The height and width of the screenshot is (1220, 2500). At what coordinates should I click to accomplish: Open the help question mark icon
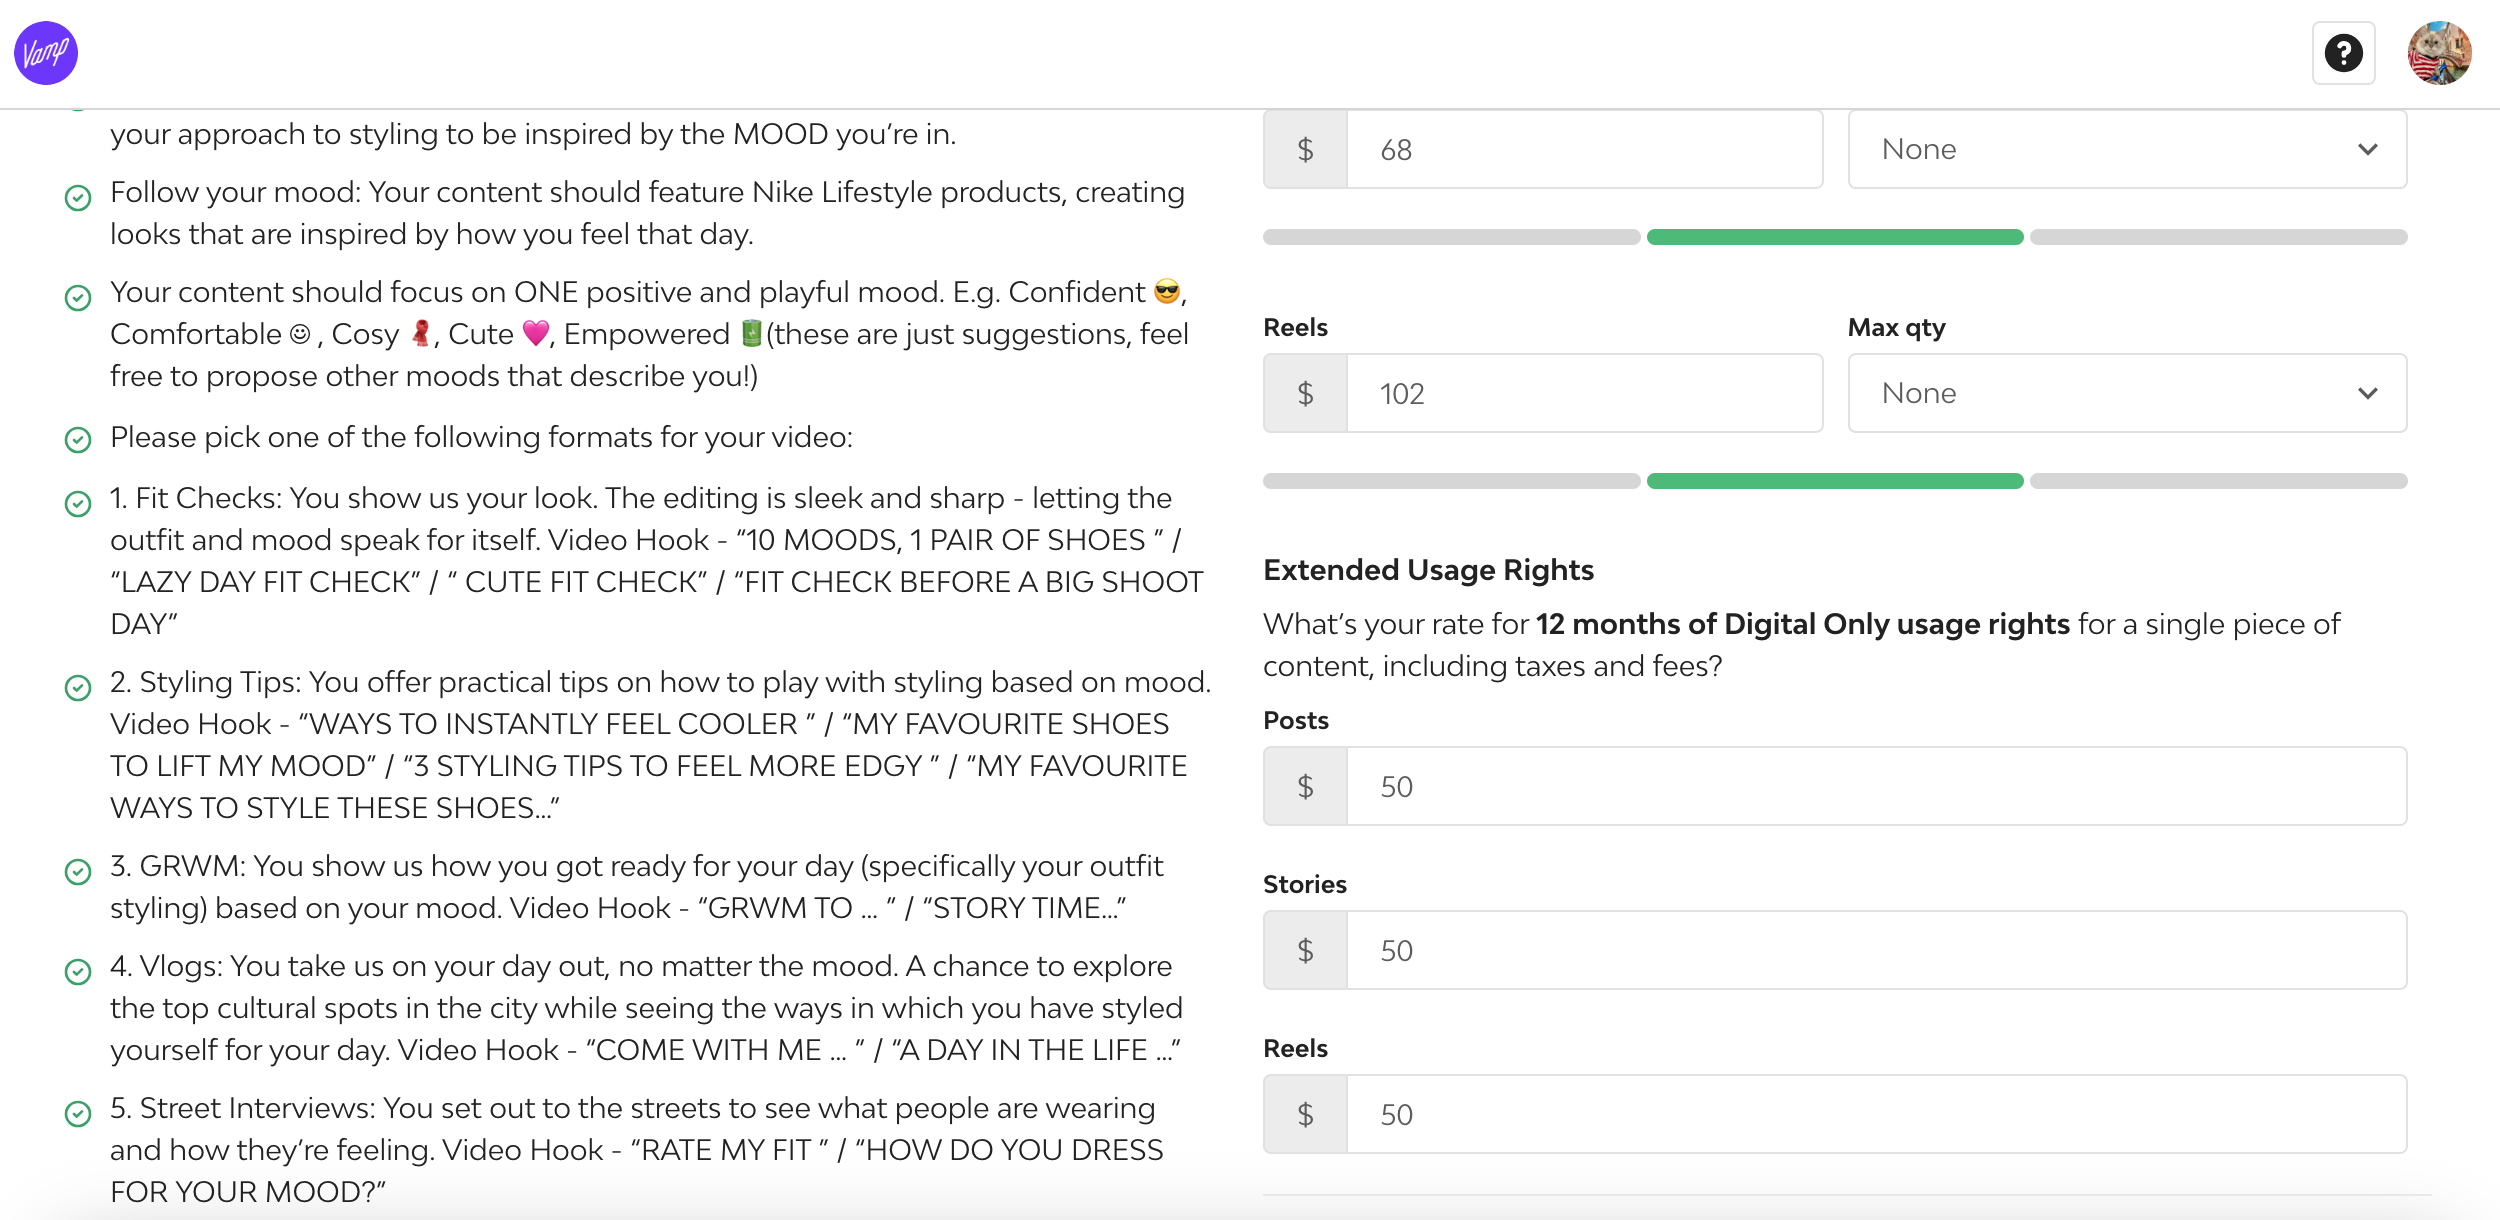pyautogui.click(x=2343, y=53)
